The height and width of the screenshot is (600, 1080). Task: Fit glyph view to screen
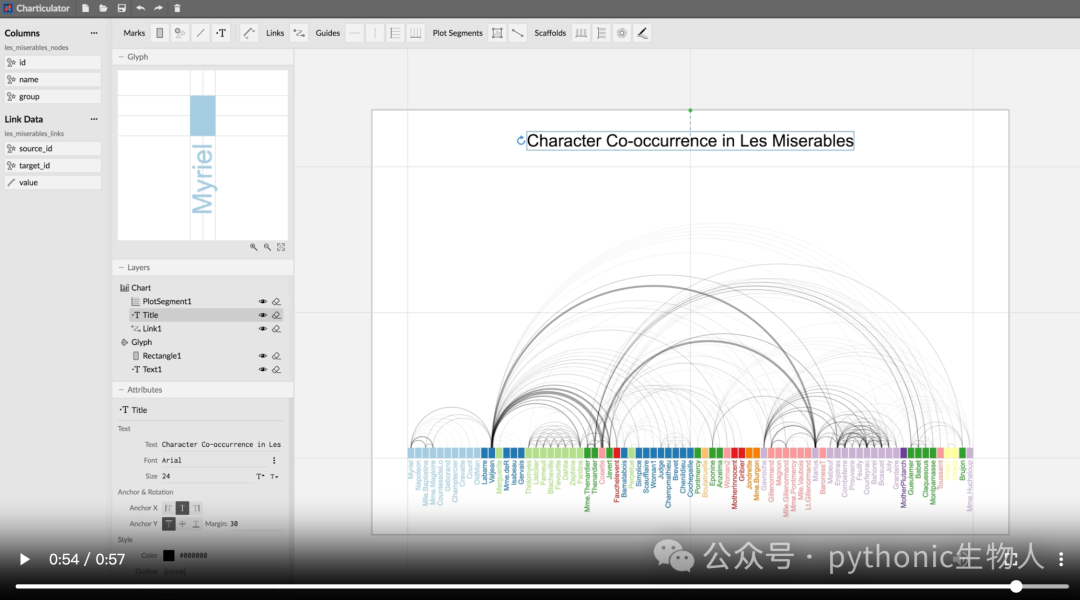(x=281, y=247)
